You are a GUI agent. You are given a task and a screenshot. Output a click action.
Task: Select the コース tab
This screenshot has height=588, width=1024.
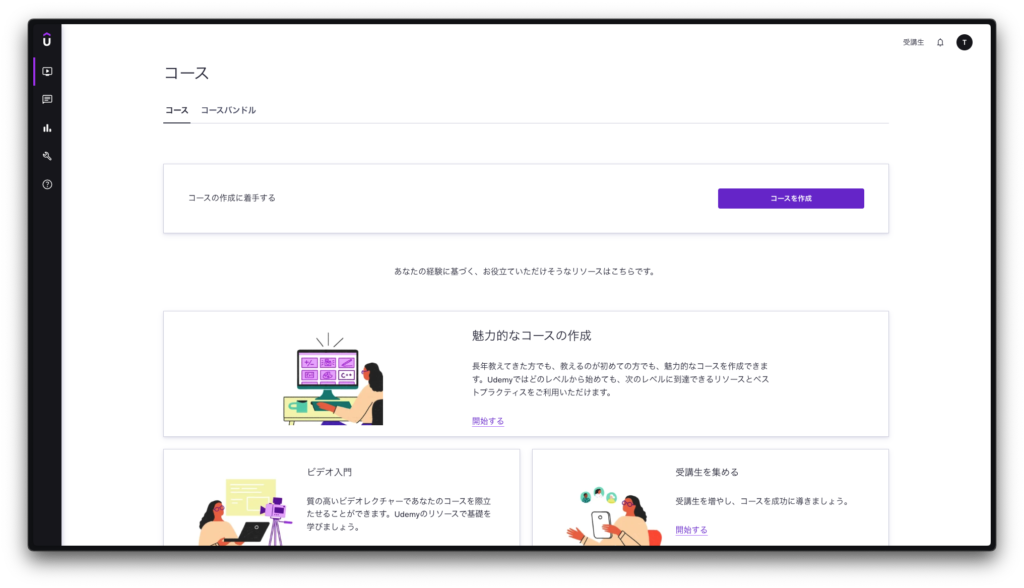[176, 110]
